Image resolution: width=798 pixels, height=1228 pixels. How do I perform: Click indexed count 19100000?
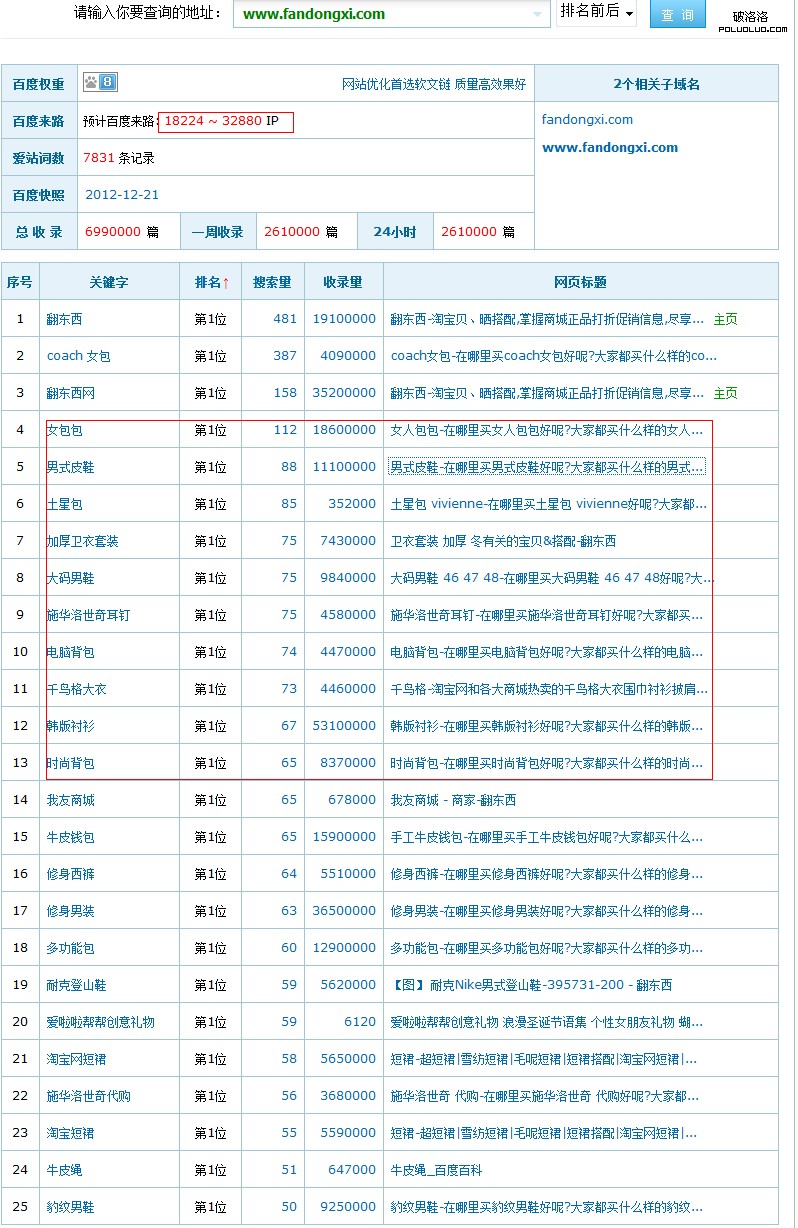(x=344, y=320)
